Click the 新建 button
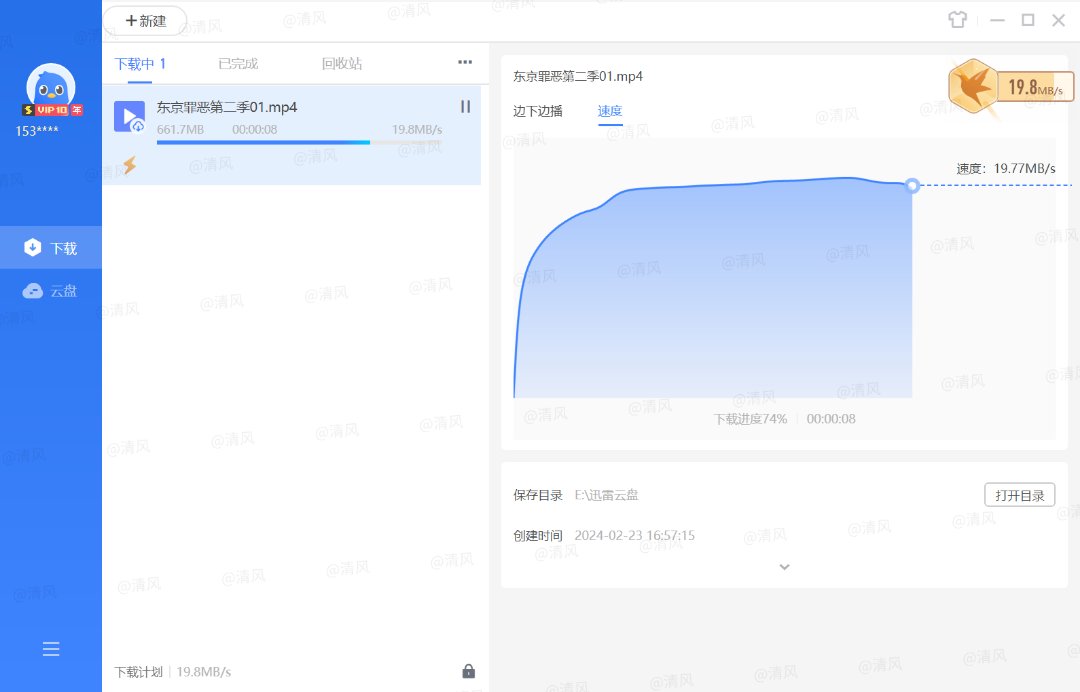The image size is (1080, 692). coord(145,20)
